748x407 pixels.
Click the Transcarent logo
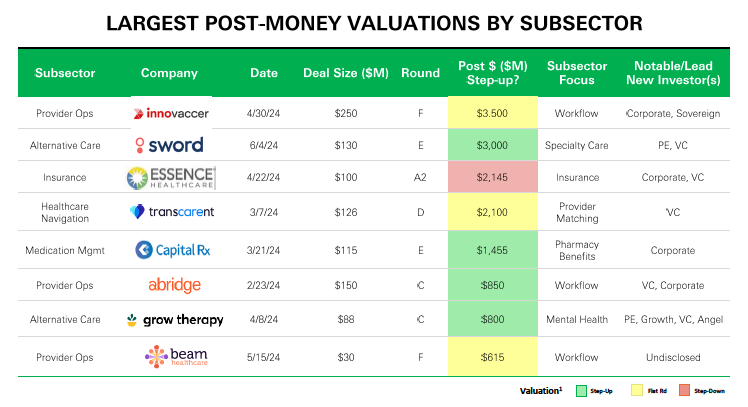(x=171, y=211)
